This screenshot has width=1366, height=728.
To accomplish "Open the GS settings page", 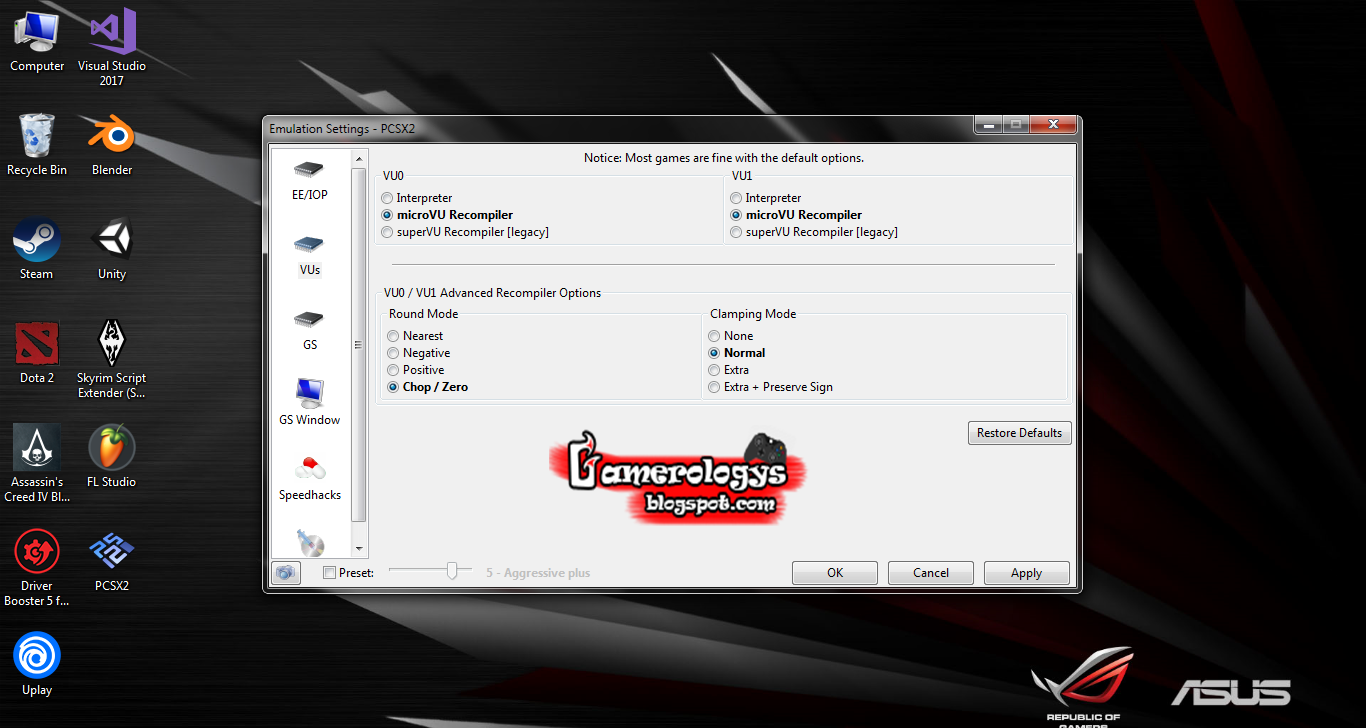I will pos(309,330).
